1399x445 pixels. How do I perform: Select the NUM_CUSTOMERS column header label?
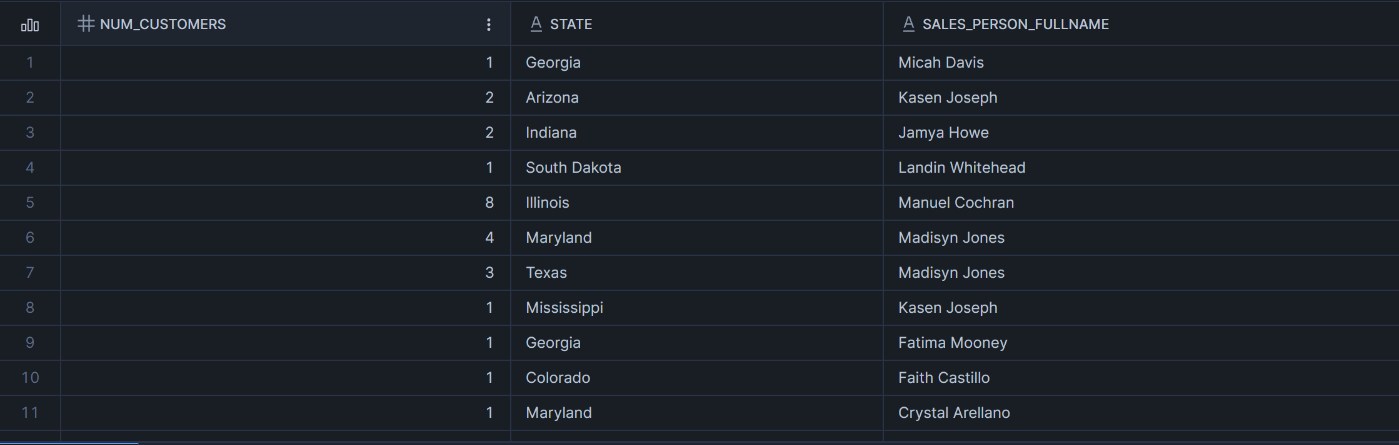(x=163, y=24)
